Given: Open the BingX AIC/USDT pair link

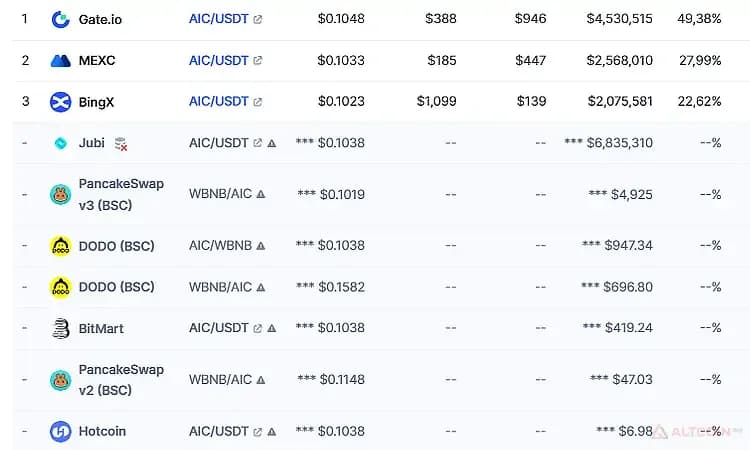Looking at the screenshot, I should click(219, 101).
